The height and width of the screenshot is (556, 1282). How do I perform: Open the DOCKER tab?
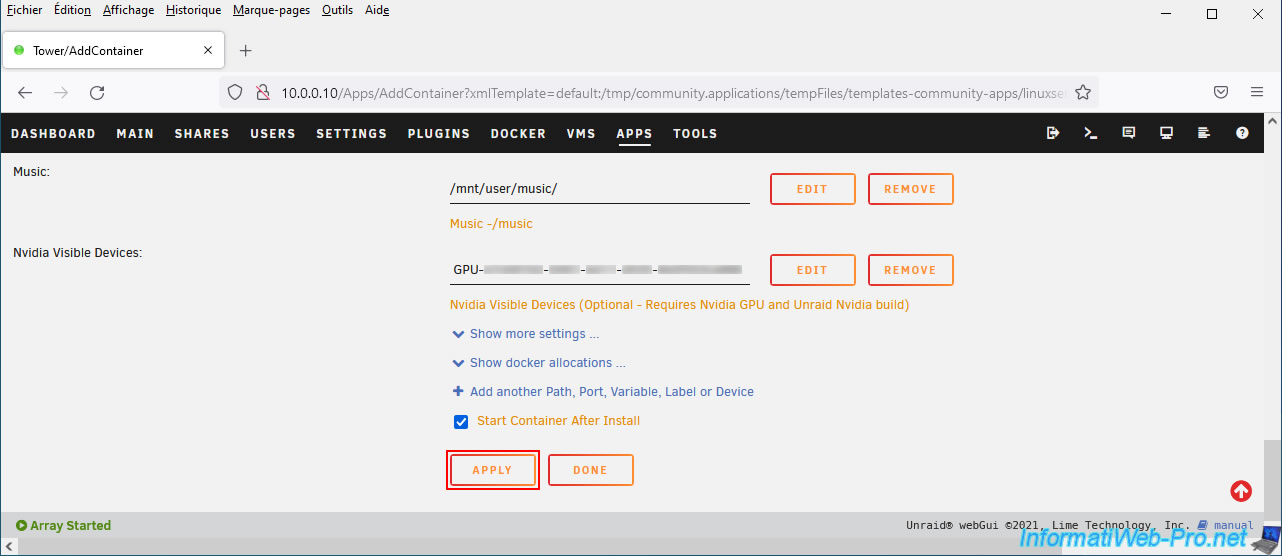click(x=518, y=134)
